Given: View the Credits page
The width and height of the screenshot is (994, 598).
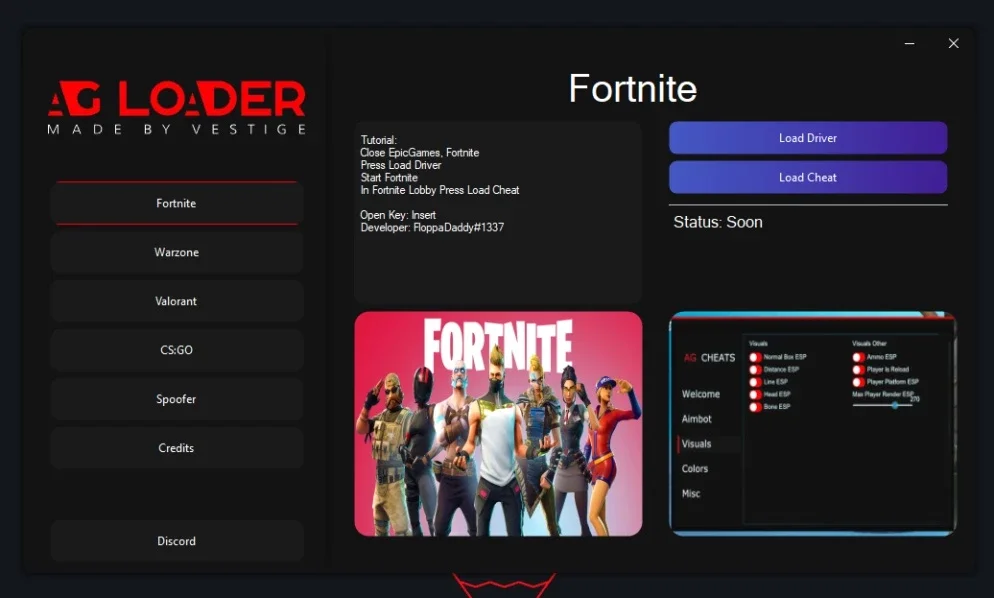Looking at the screenshot, I should (x=176, y=448).
